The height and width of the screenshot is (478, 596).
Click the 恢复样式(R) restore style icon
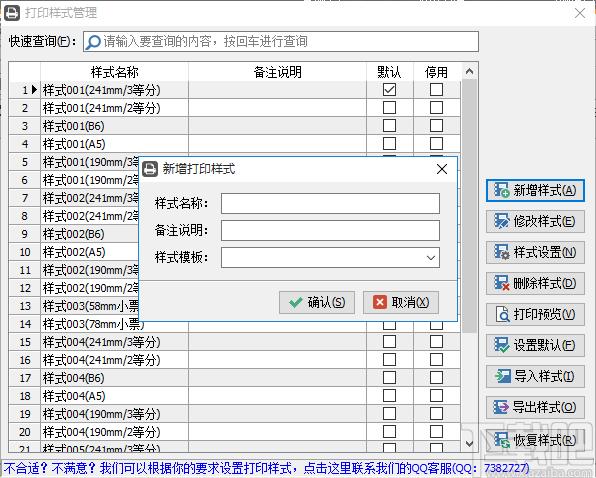(x=502, y=440)
